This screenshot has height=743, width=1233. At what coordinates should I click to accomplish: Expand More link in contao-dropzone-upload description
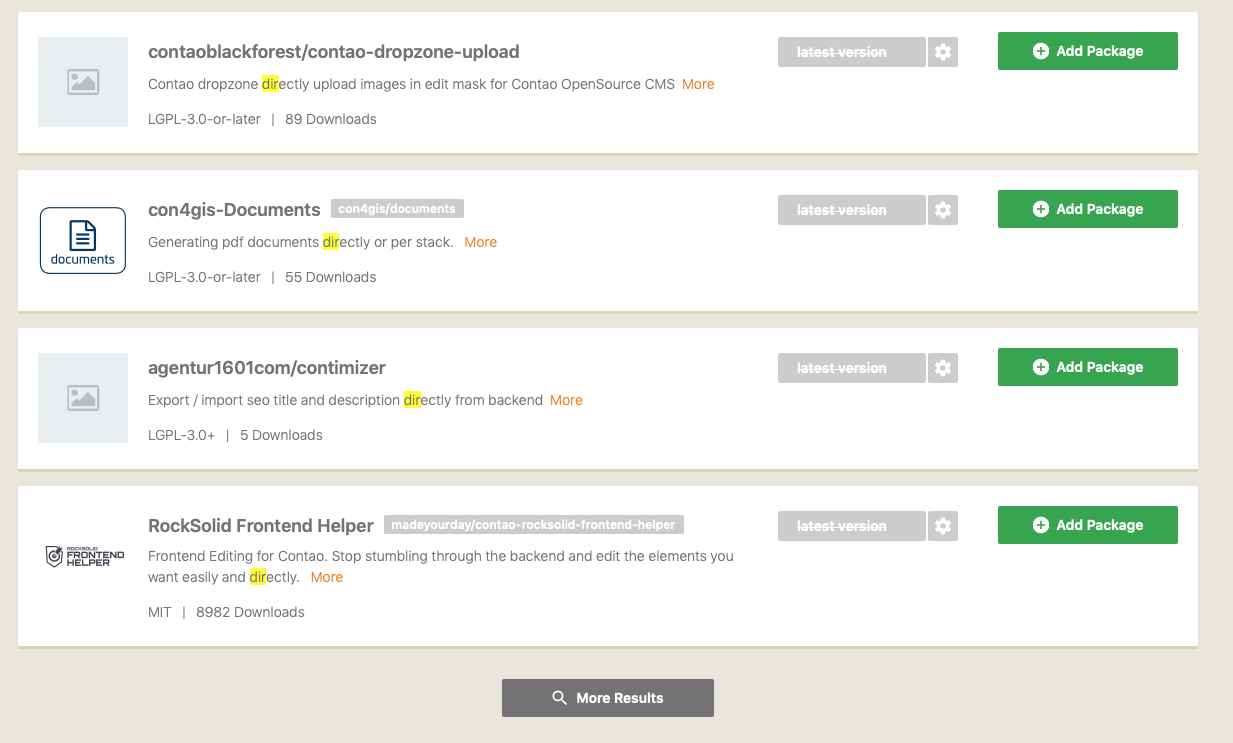(698, 84)
